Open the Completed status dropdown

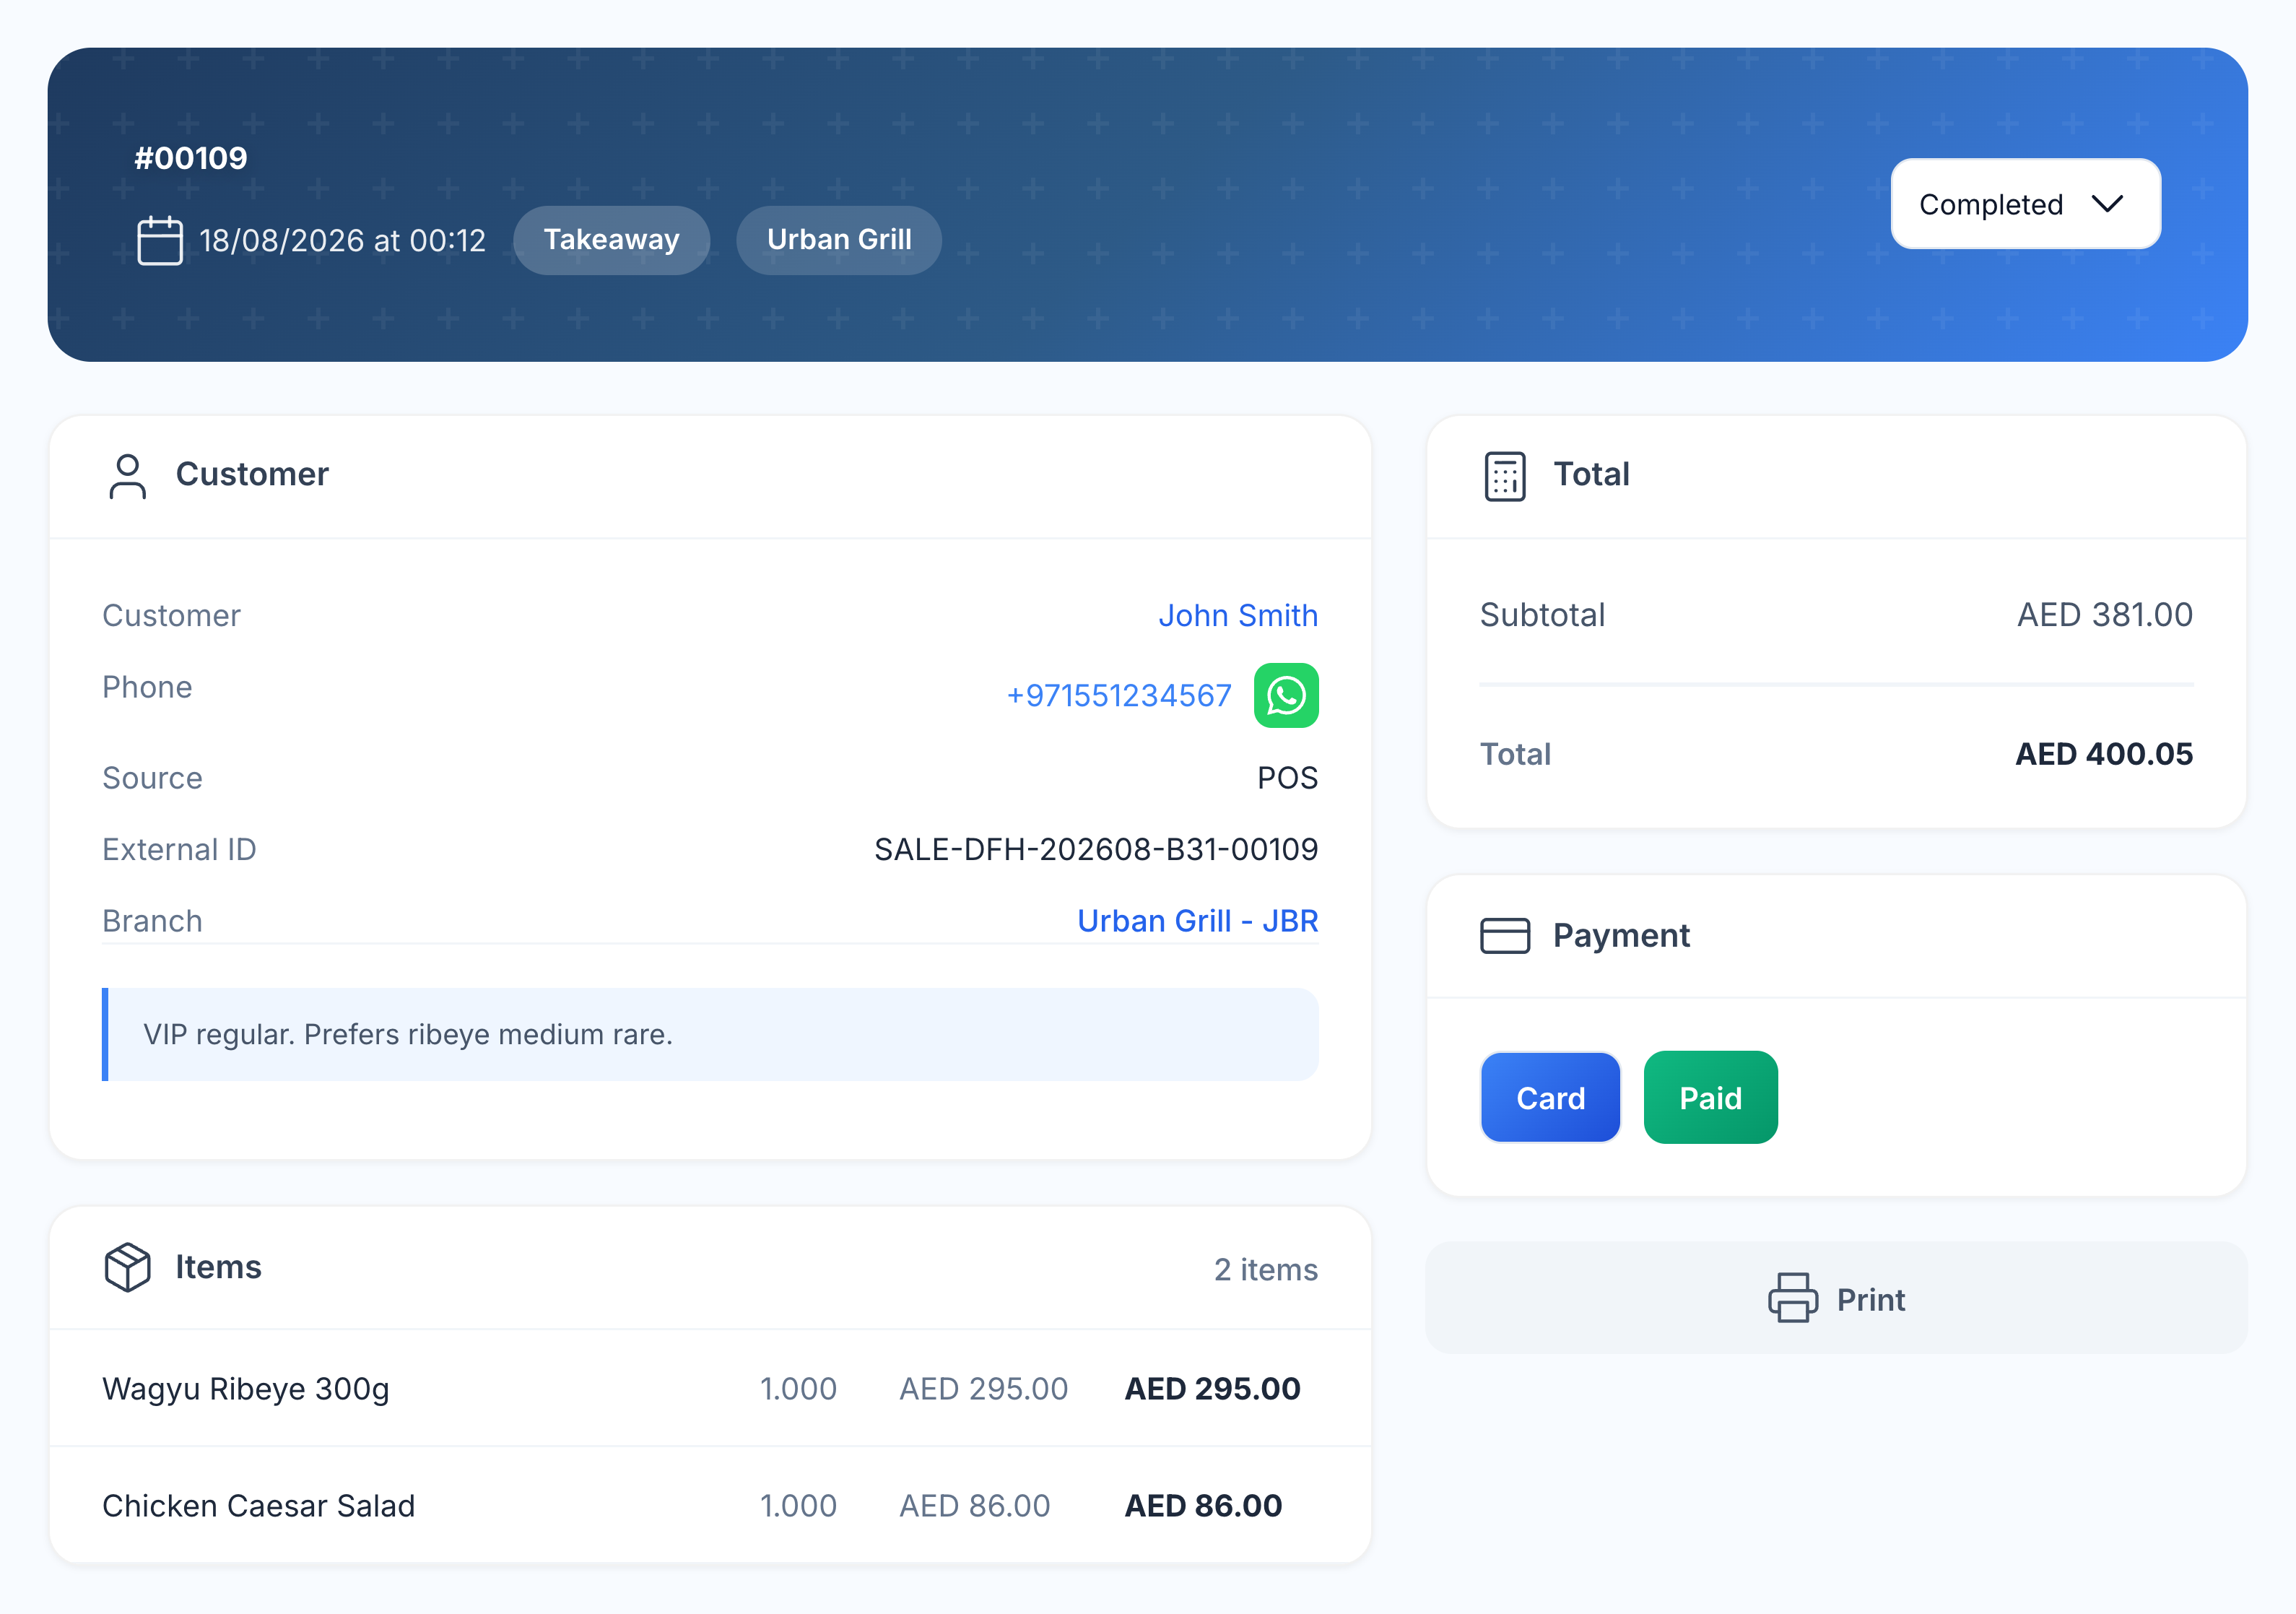pyautogui.click(x=2025, y=204)
